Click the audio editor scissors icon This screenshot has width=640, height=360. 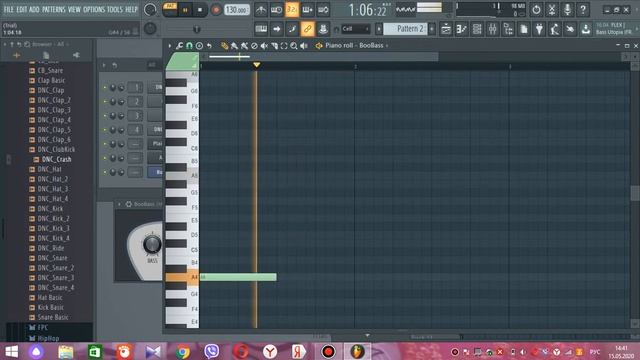(552, 10)
